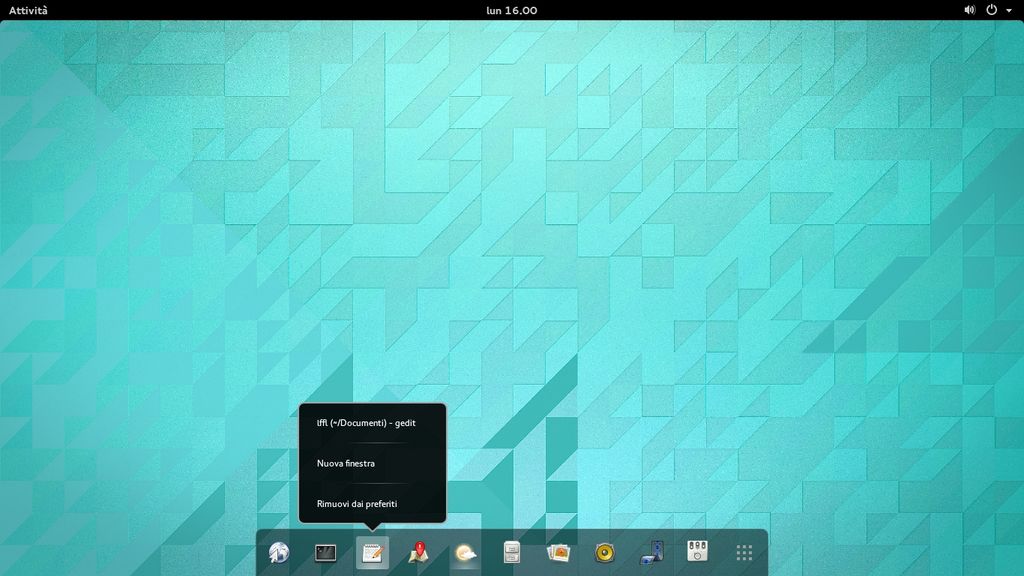Click the Attività button in top bar
Viewport: 1024px width, 576px height.
tap(28, 10)
